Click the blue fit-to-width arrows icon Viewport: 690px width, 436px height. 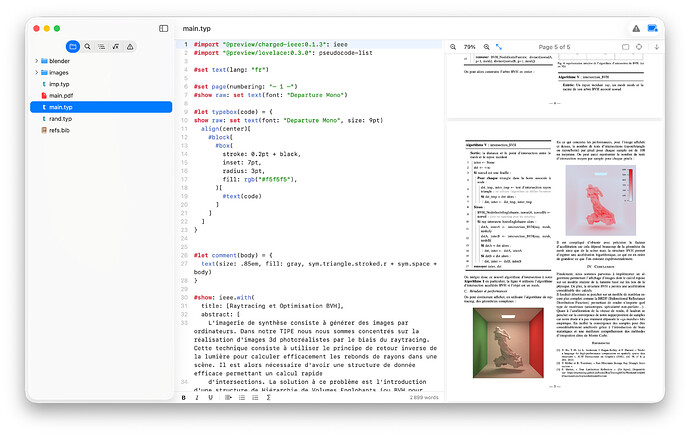tap(499, 47)
